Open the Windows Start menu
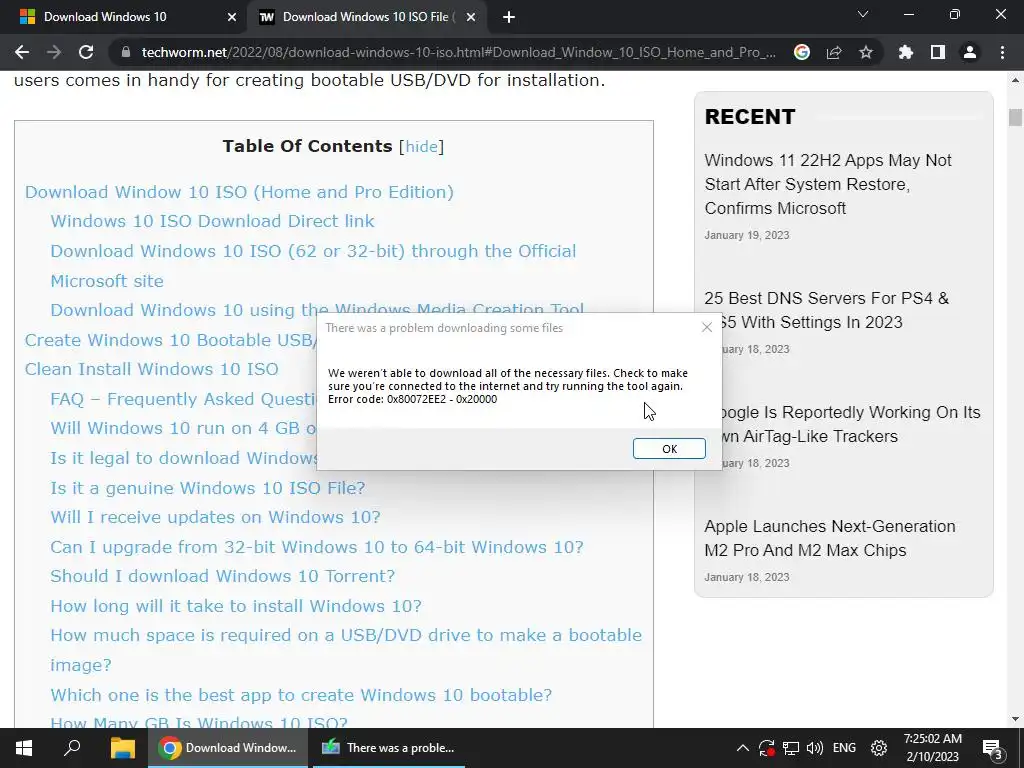Image resolution: width=1024 pixels, height=768 pixels. pos(24,748)
